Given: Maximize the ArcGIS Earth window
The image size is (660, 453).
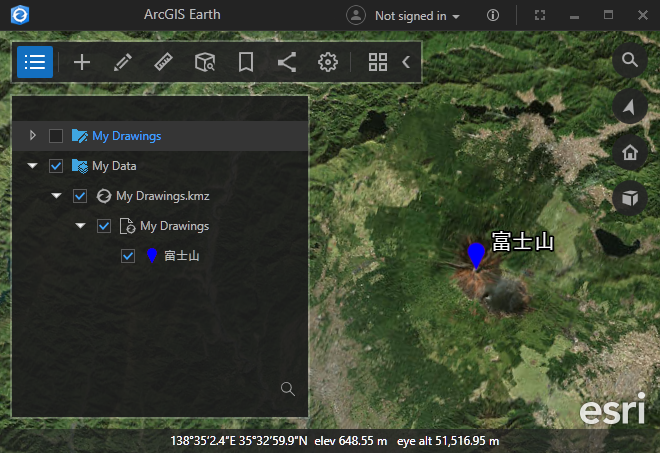Looking at the screenshot, I should [x=608, y=16].
